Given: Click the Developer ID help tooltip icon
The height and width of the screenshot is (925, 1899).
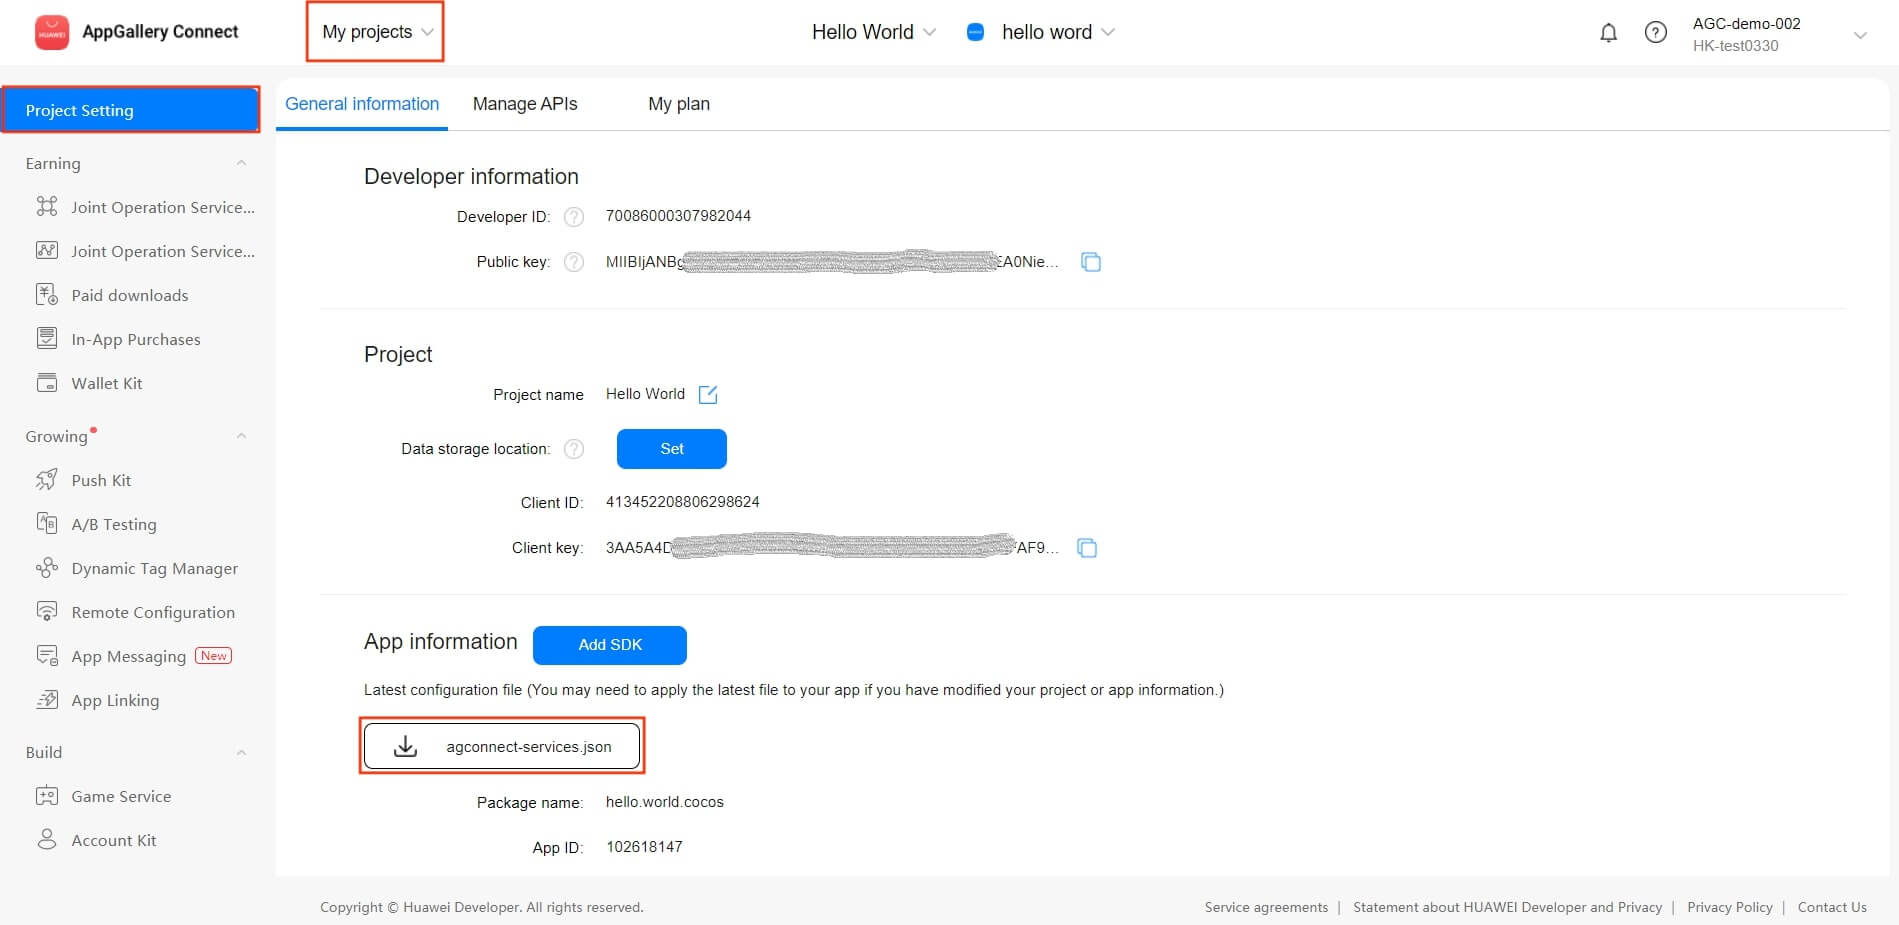Looking at the screenshot, I should click(574, 217).
